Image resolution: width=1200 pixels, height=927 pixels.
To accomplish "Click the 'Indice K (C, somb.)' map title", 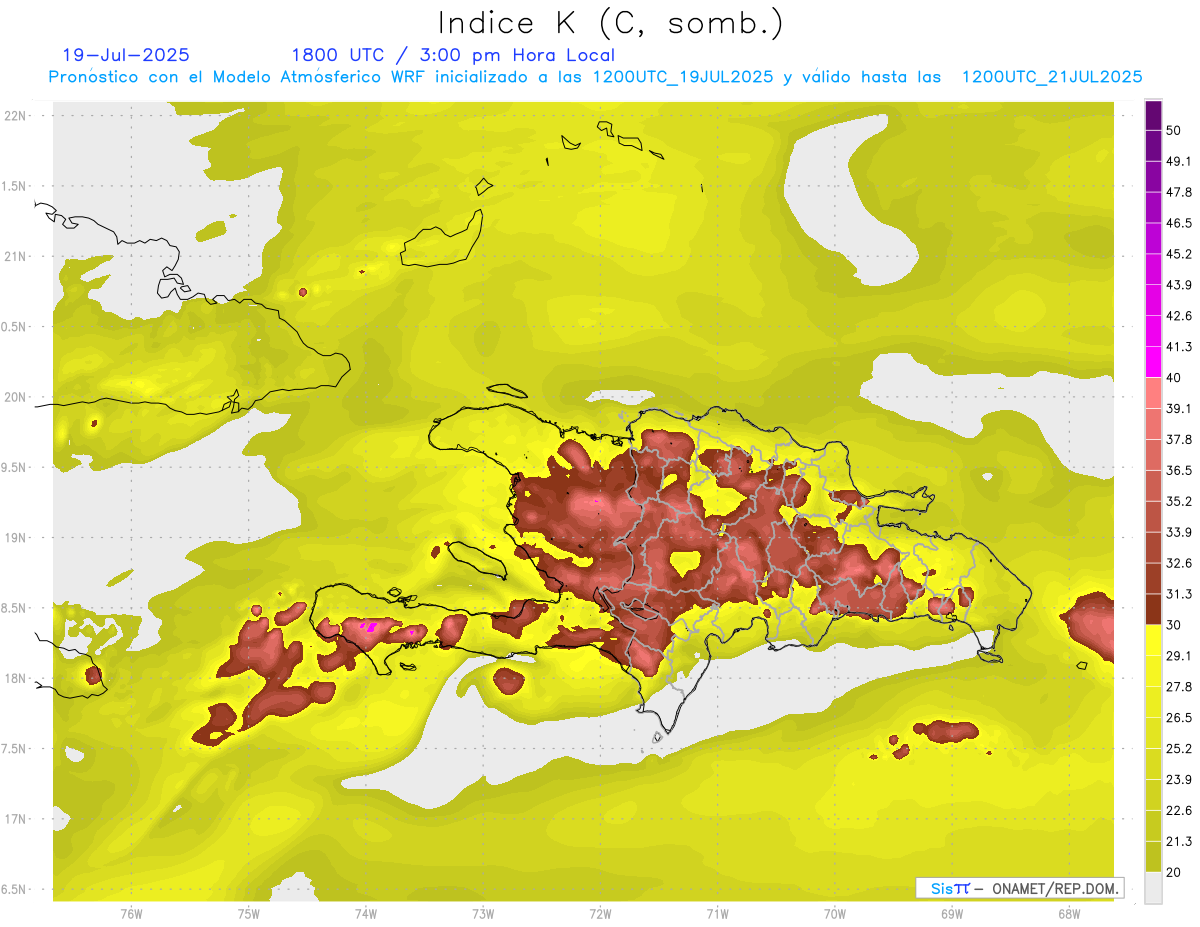I will [610, 22].
